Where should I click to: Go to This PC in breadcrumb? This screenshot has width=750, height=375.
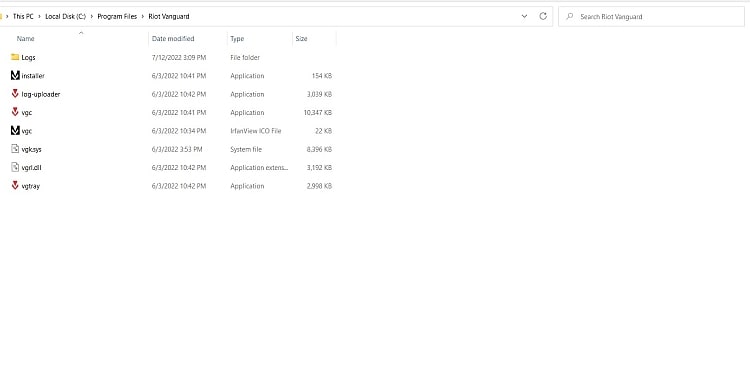pos(23,16)
